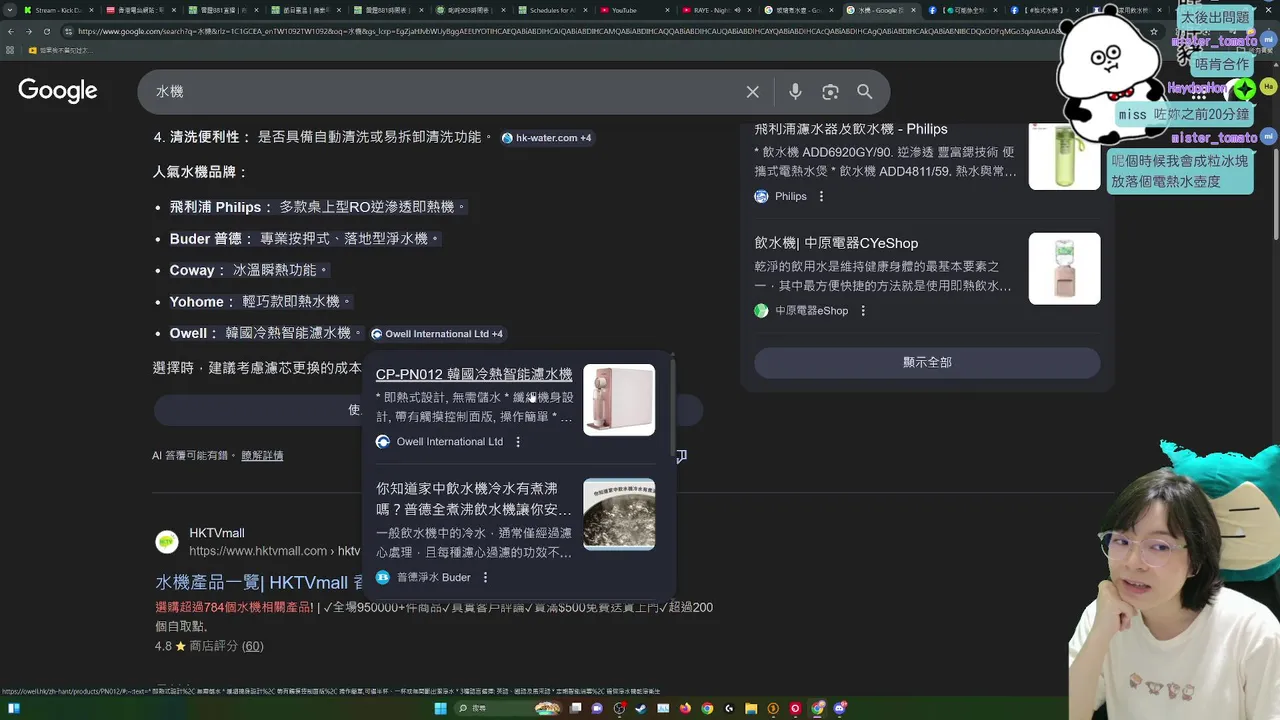
Task: Switch to the 香港電台網站 browser tab
Action: tap(139, 10)
